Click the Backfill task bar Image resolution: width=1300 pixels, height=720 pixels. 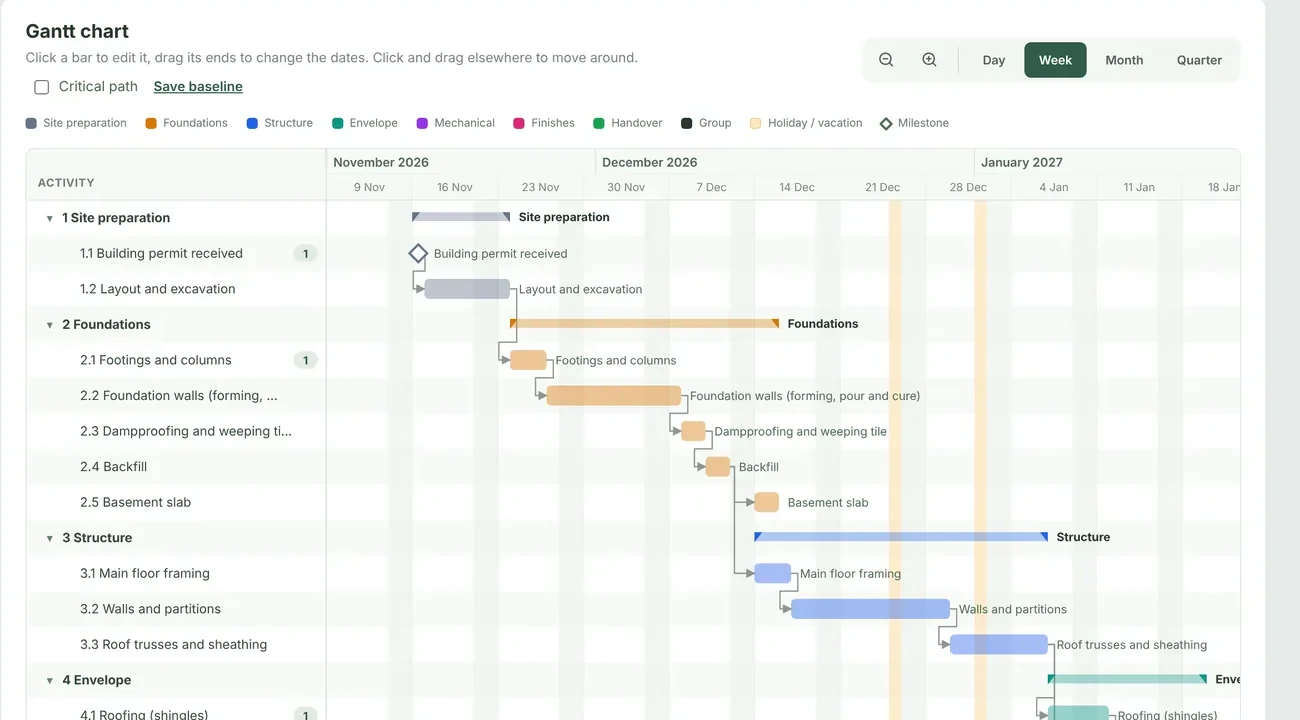[x=718, y=467]
